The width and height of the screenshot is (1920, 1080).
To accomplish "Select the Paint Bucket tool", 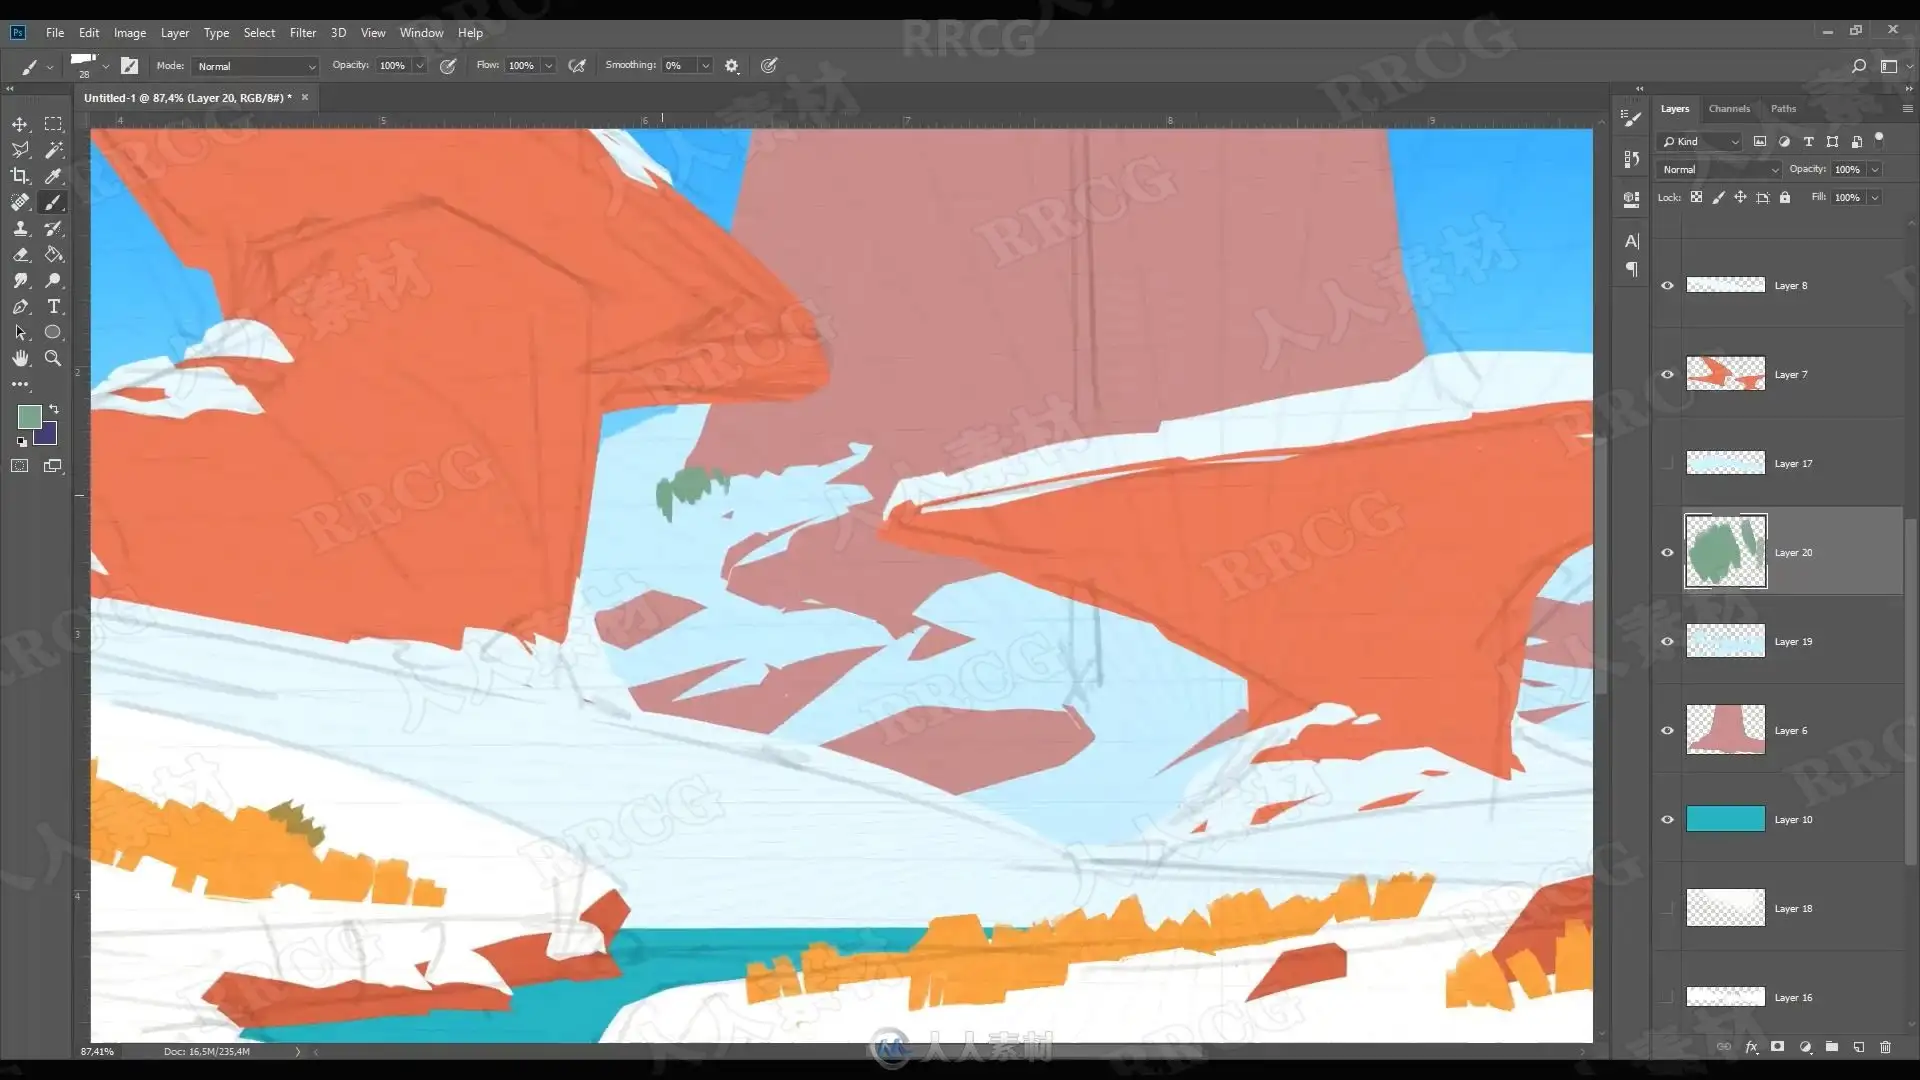I will (53, 254).
